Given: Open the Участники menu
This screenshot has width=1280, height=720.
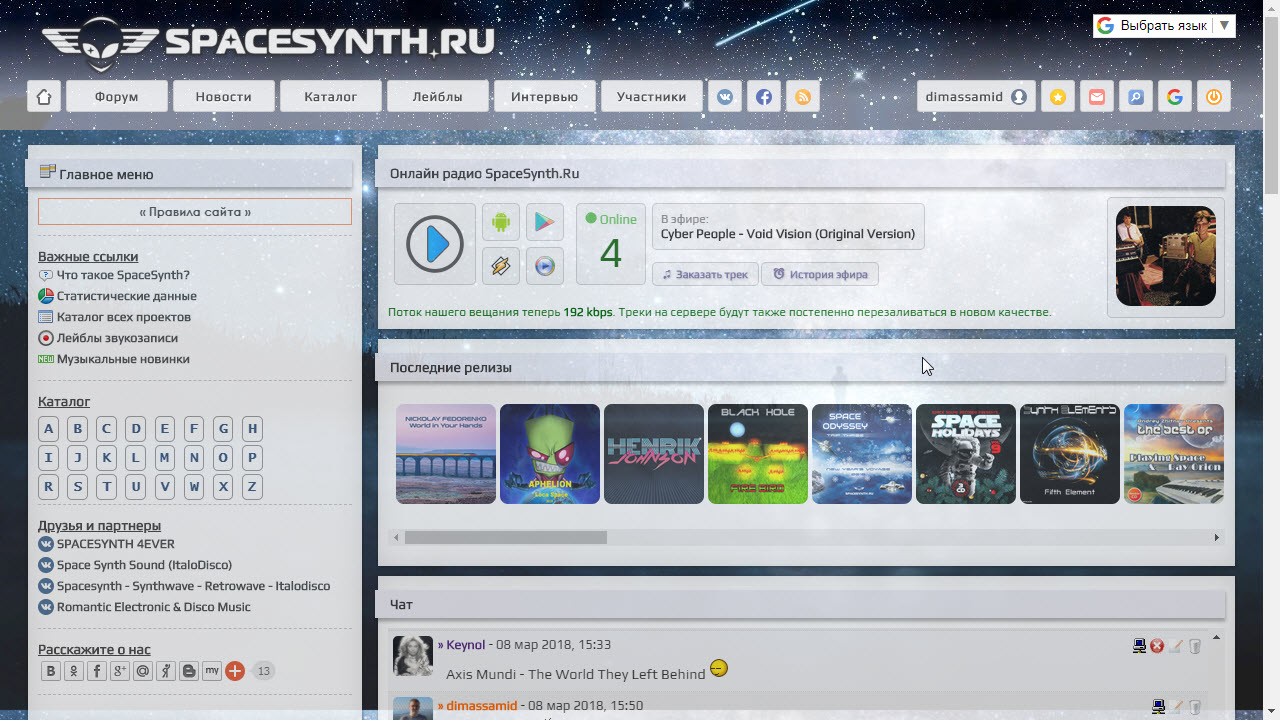Looking at the screenshot, I should click(x=652, y=97).
